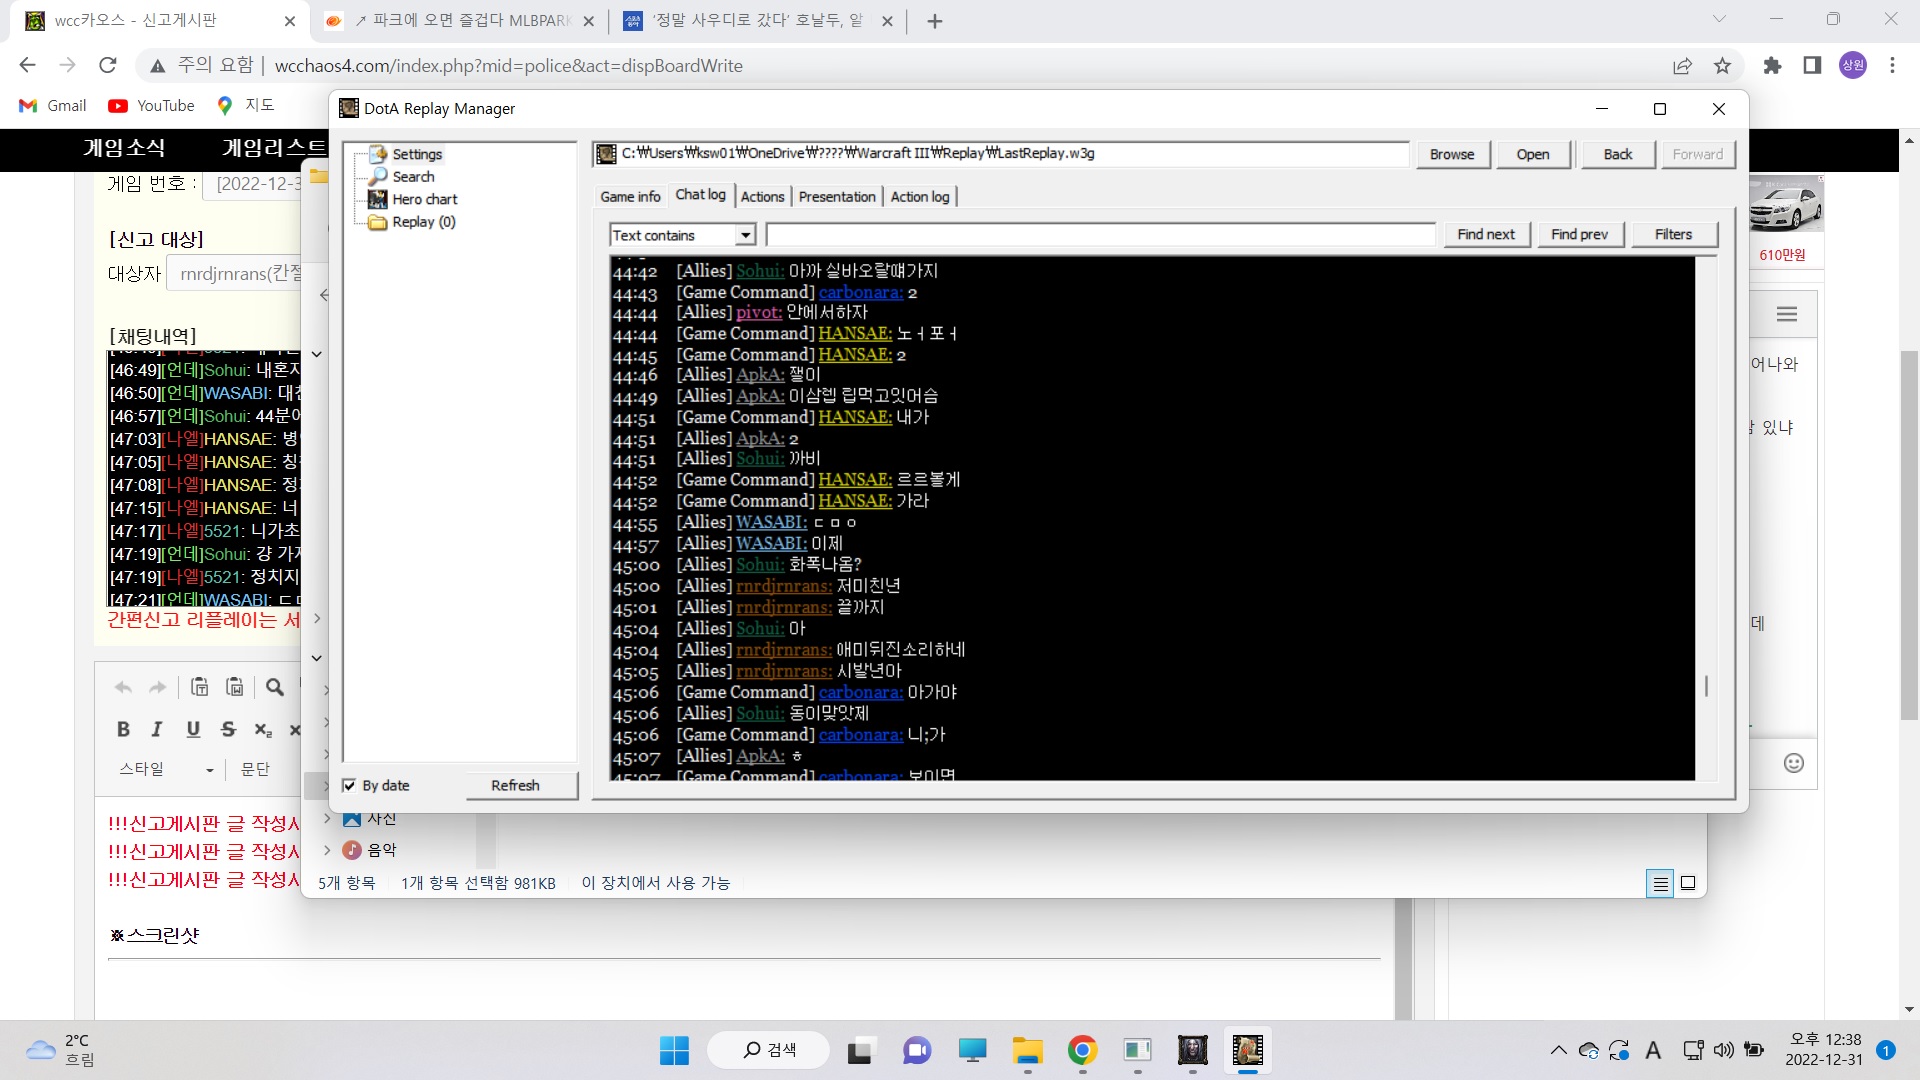Click the Forward button in Replay Manager
Viewport: 1920px width, 1080px height.
click(x=1697, y=154)
